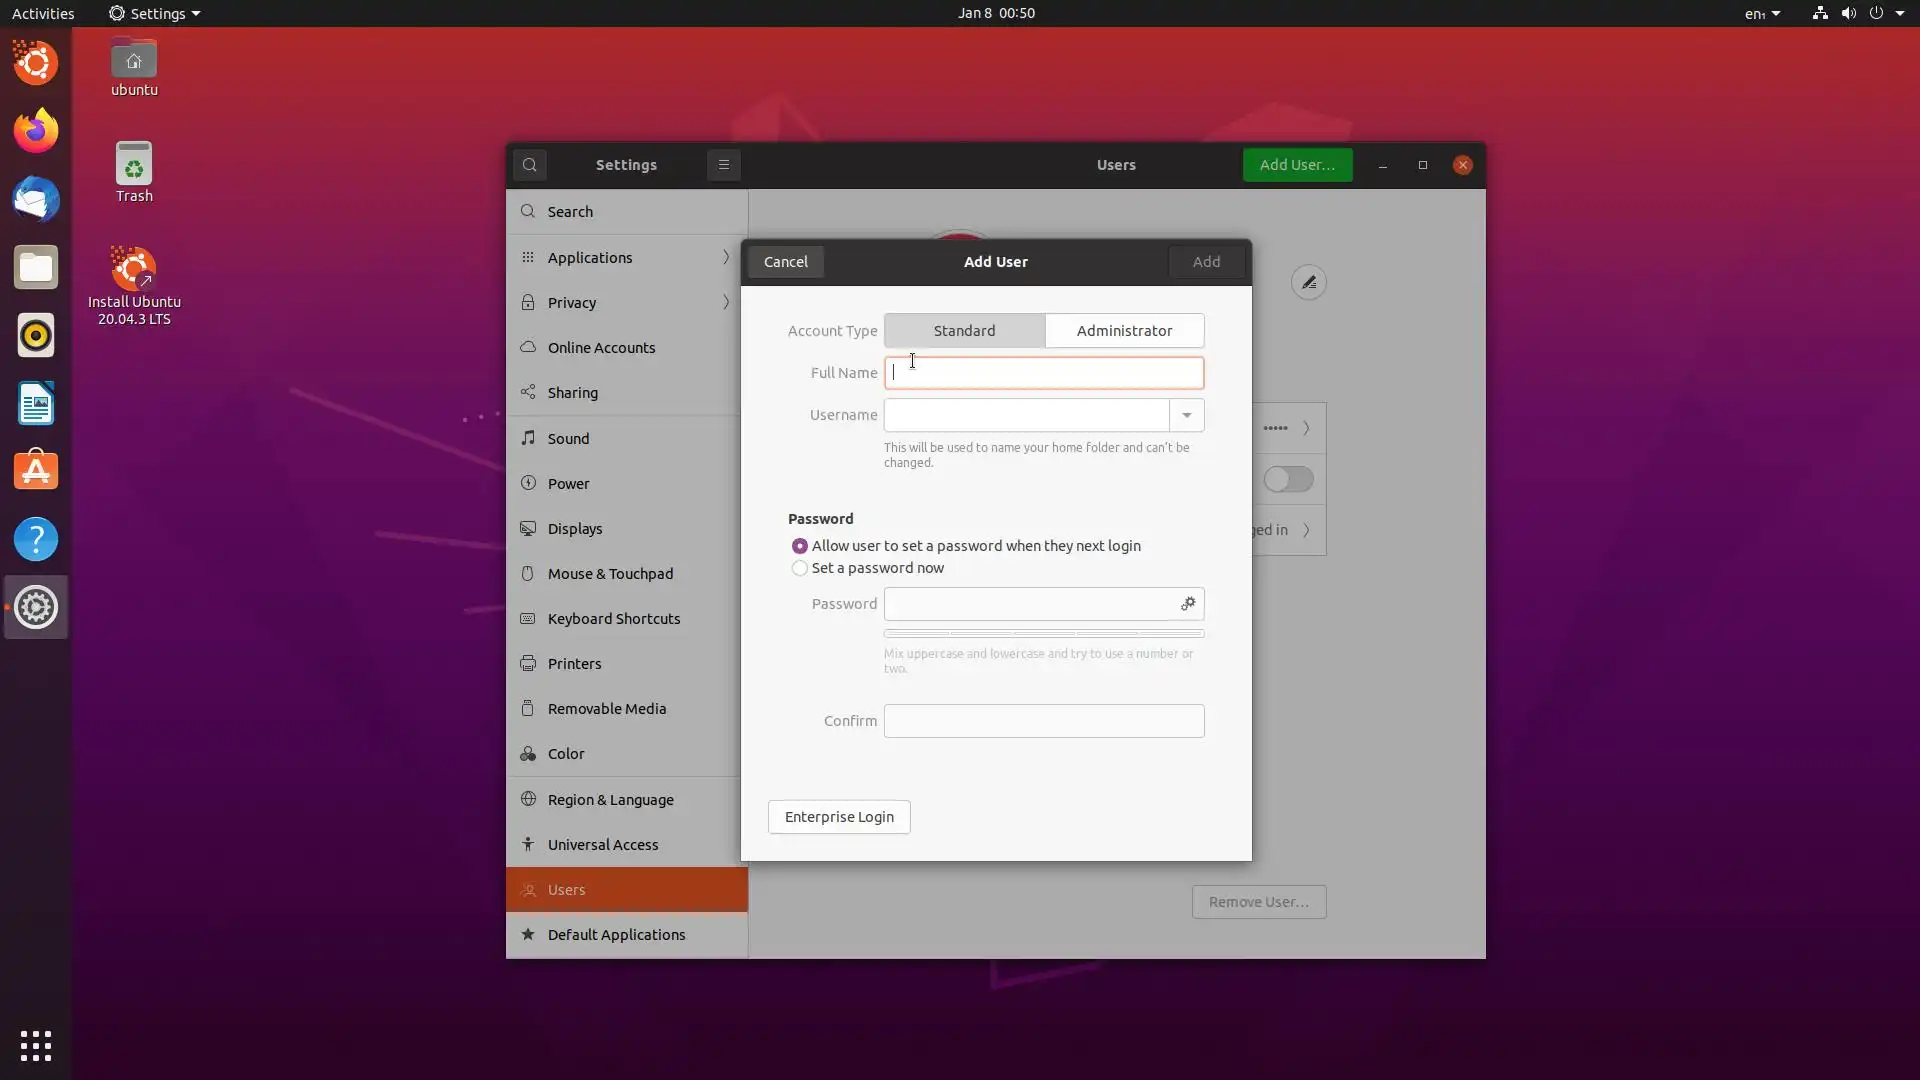
Task: Toggle the automatic login switch
Action: click(x=1288, y=479)
